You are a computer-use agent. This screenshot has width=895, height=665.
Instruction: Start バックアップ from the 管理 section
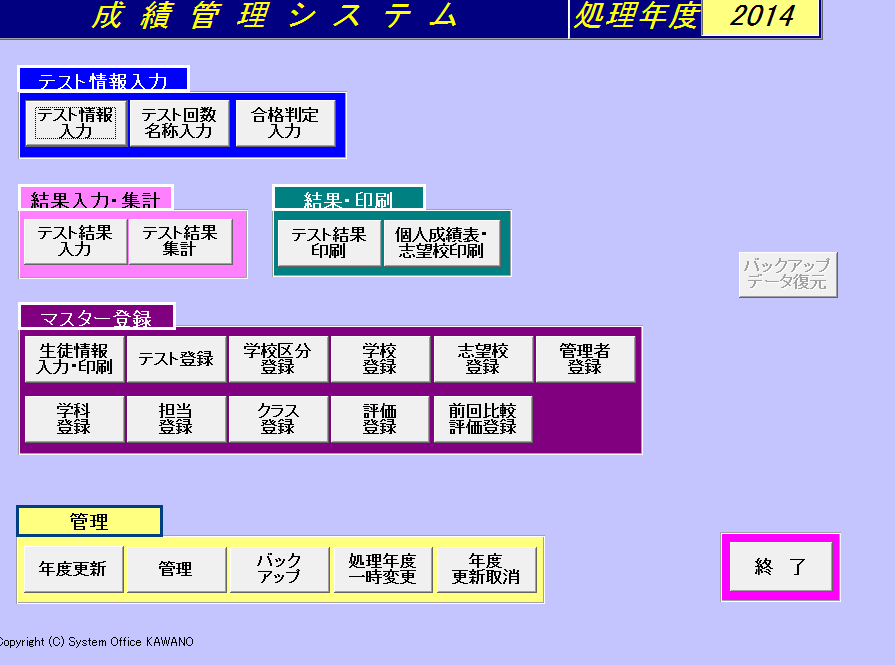click(279, 569)
